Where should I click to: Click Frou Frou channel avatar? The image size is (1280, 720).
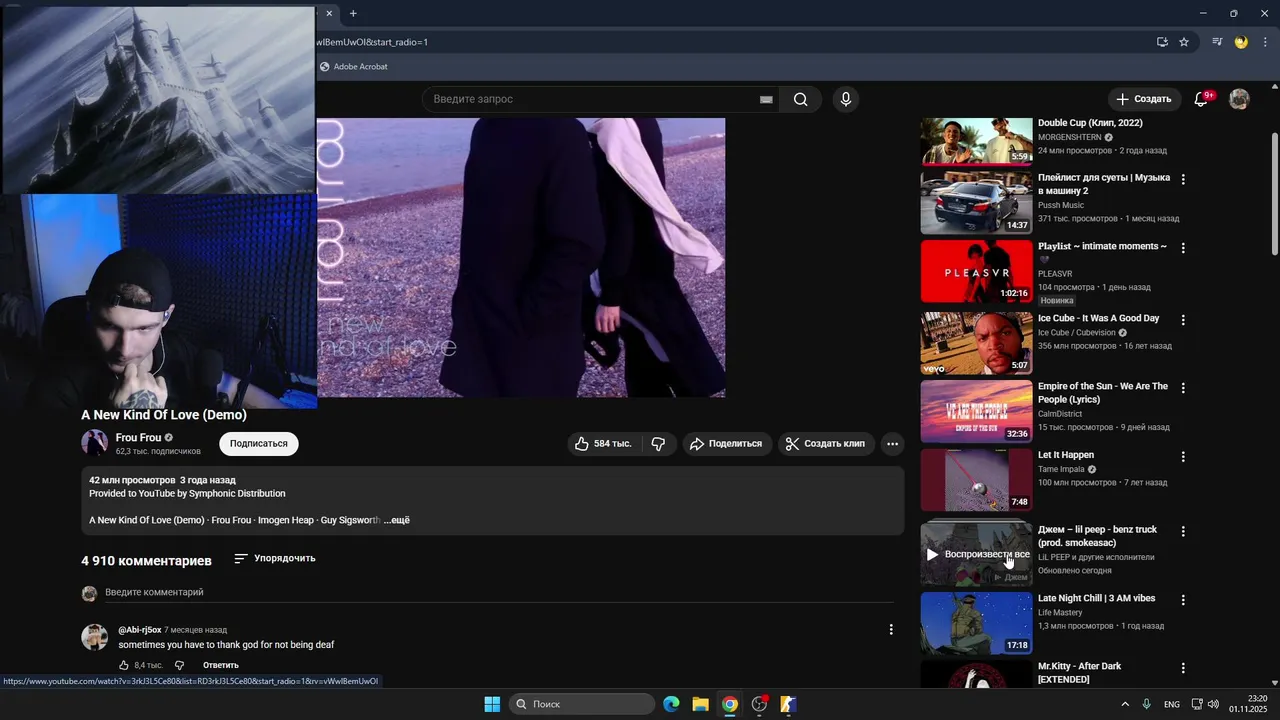[94, 443]
